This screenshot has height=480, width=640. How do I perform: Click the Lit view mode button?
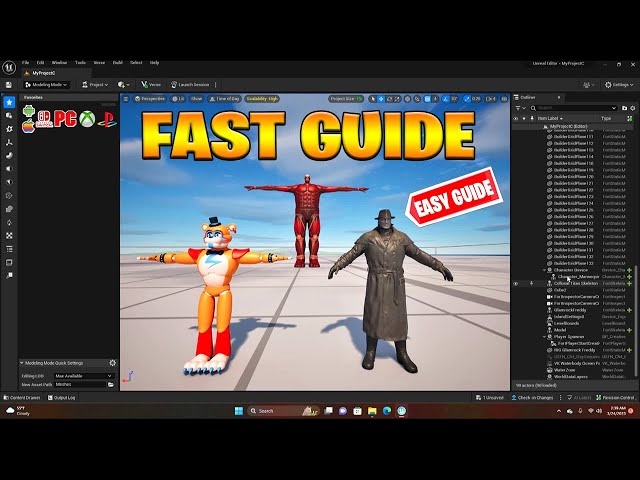178,99
